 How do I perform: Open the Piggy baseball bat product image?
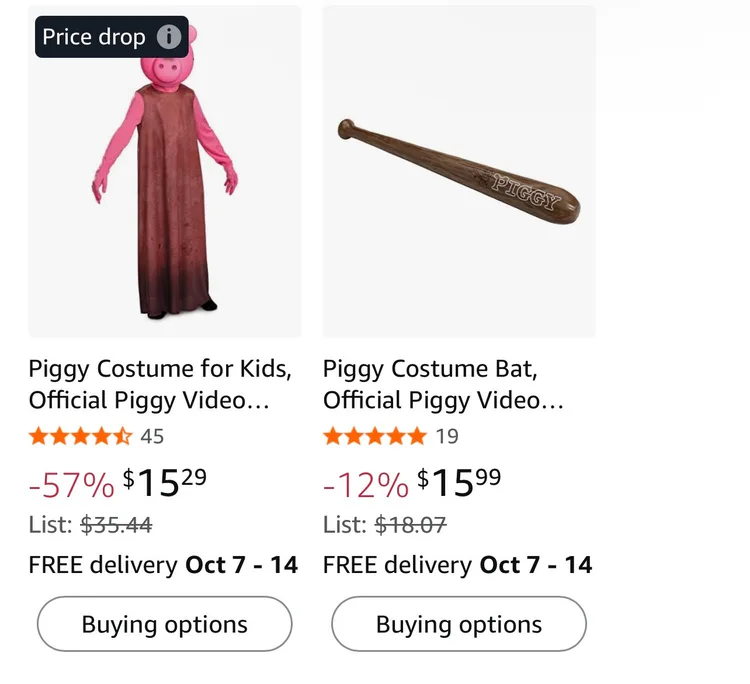click(459, 172)
